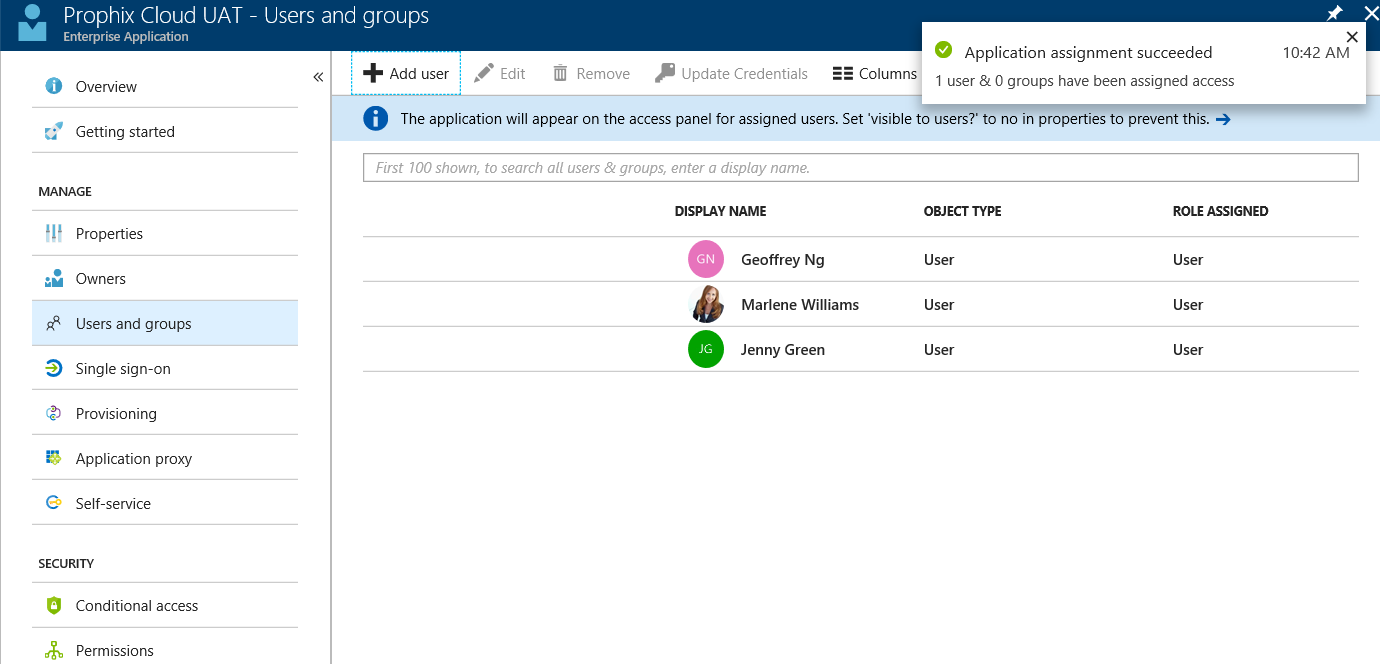Click the Properties sliders icon
This screenshot has height=664, width=1380.
(x=54, y=233)
